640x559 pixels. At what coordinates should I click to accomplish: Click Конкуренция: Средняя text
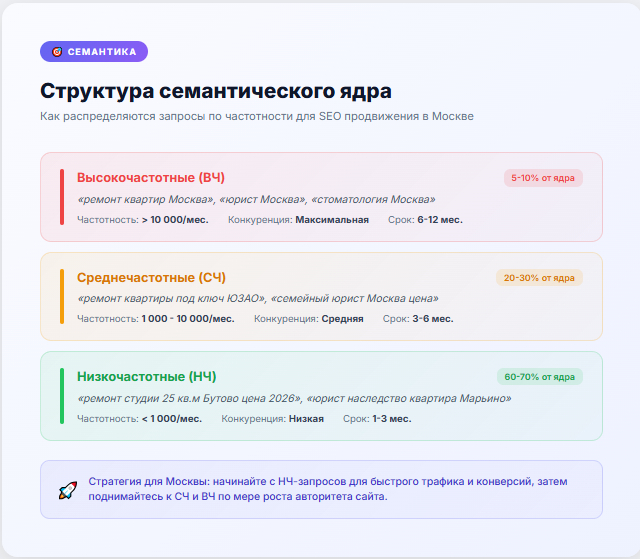309,319
